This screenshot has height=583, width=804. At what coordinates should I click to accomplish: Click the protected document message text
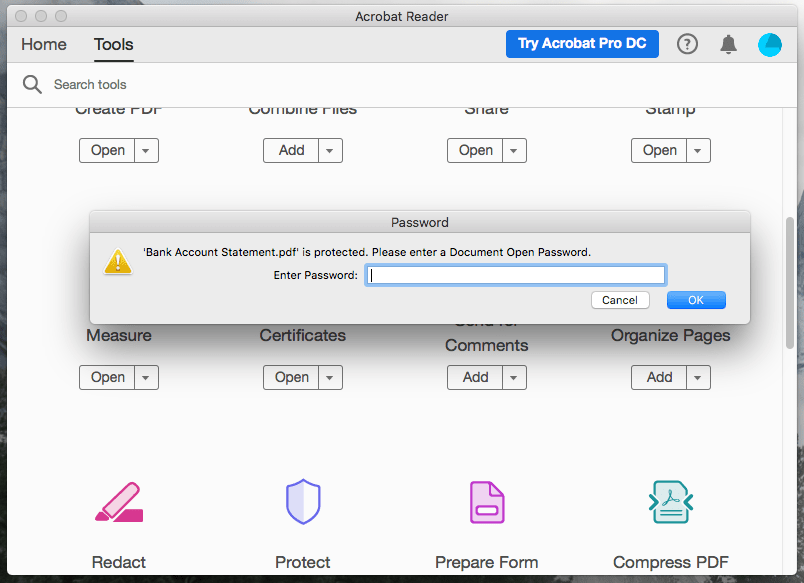367,252
